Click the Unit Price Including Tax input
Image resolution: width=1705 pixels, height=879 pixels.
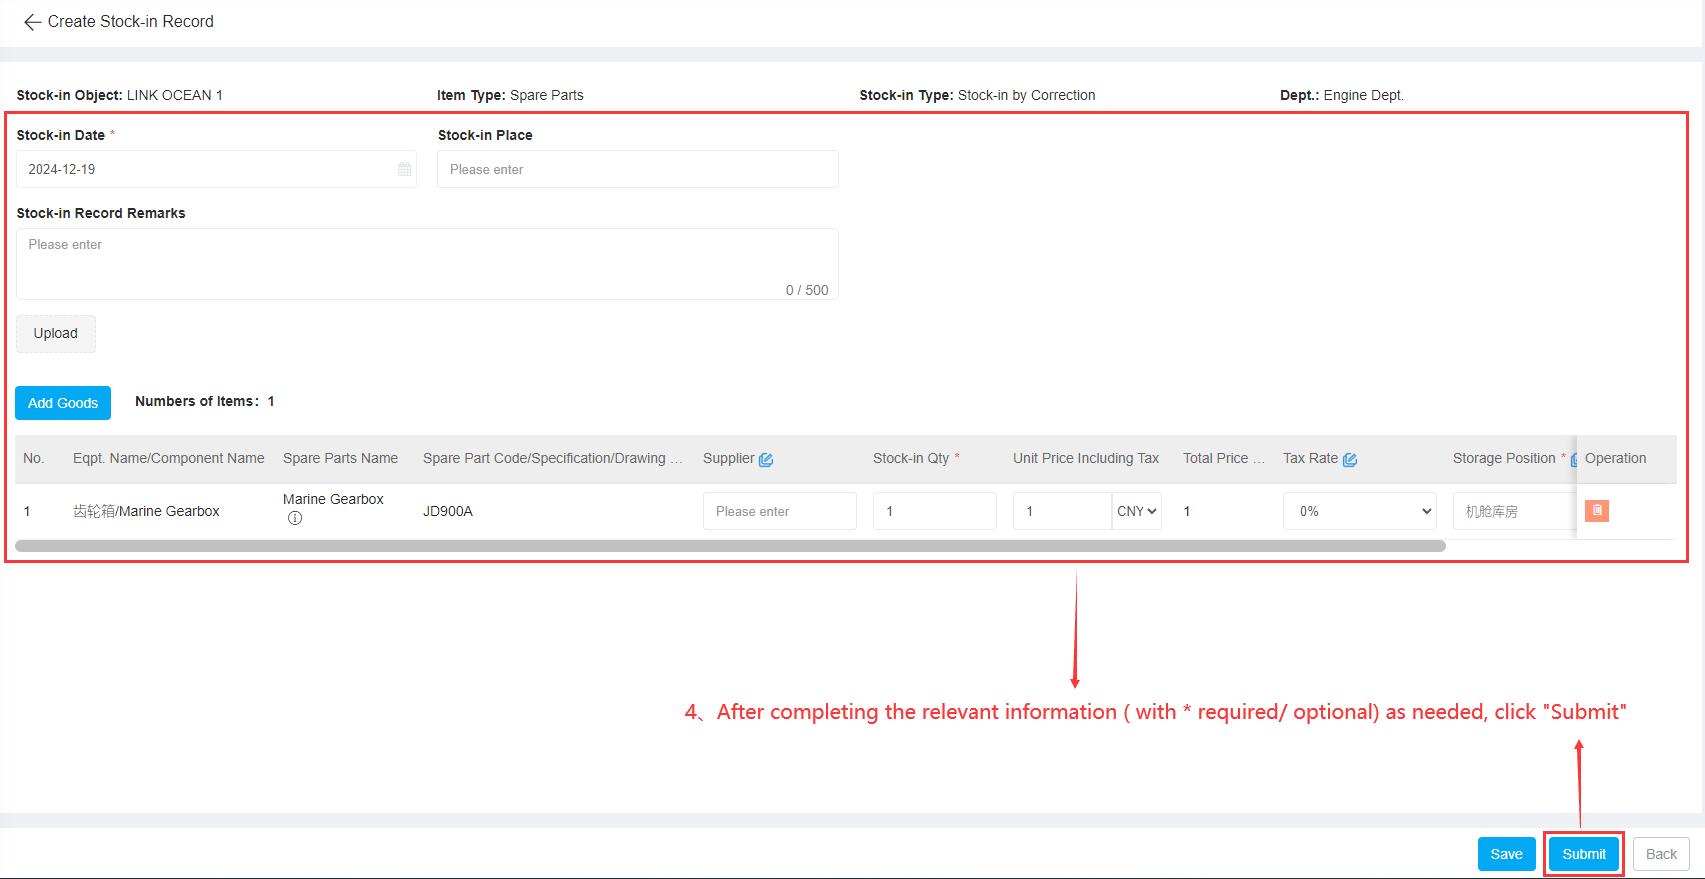click(1062, 511)
